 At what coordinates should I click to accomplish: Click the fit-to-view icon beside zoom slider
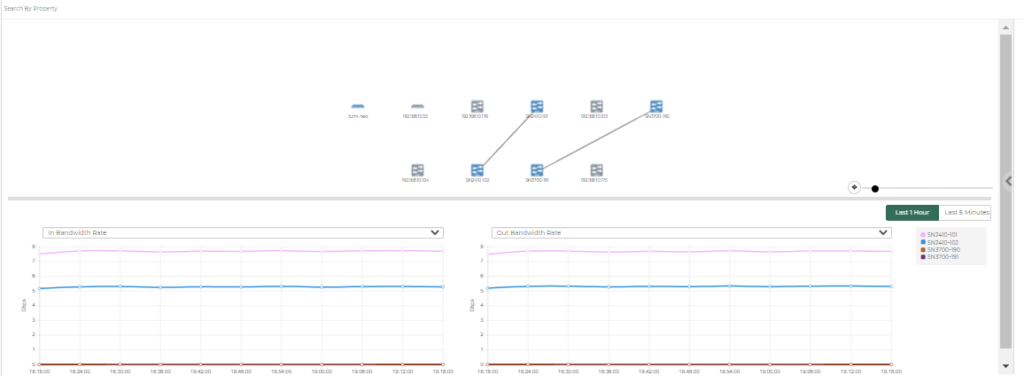854,188
